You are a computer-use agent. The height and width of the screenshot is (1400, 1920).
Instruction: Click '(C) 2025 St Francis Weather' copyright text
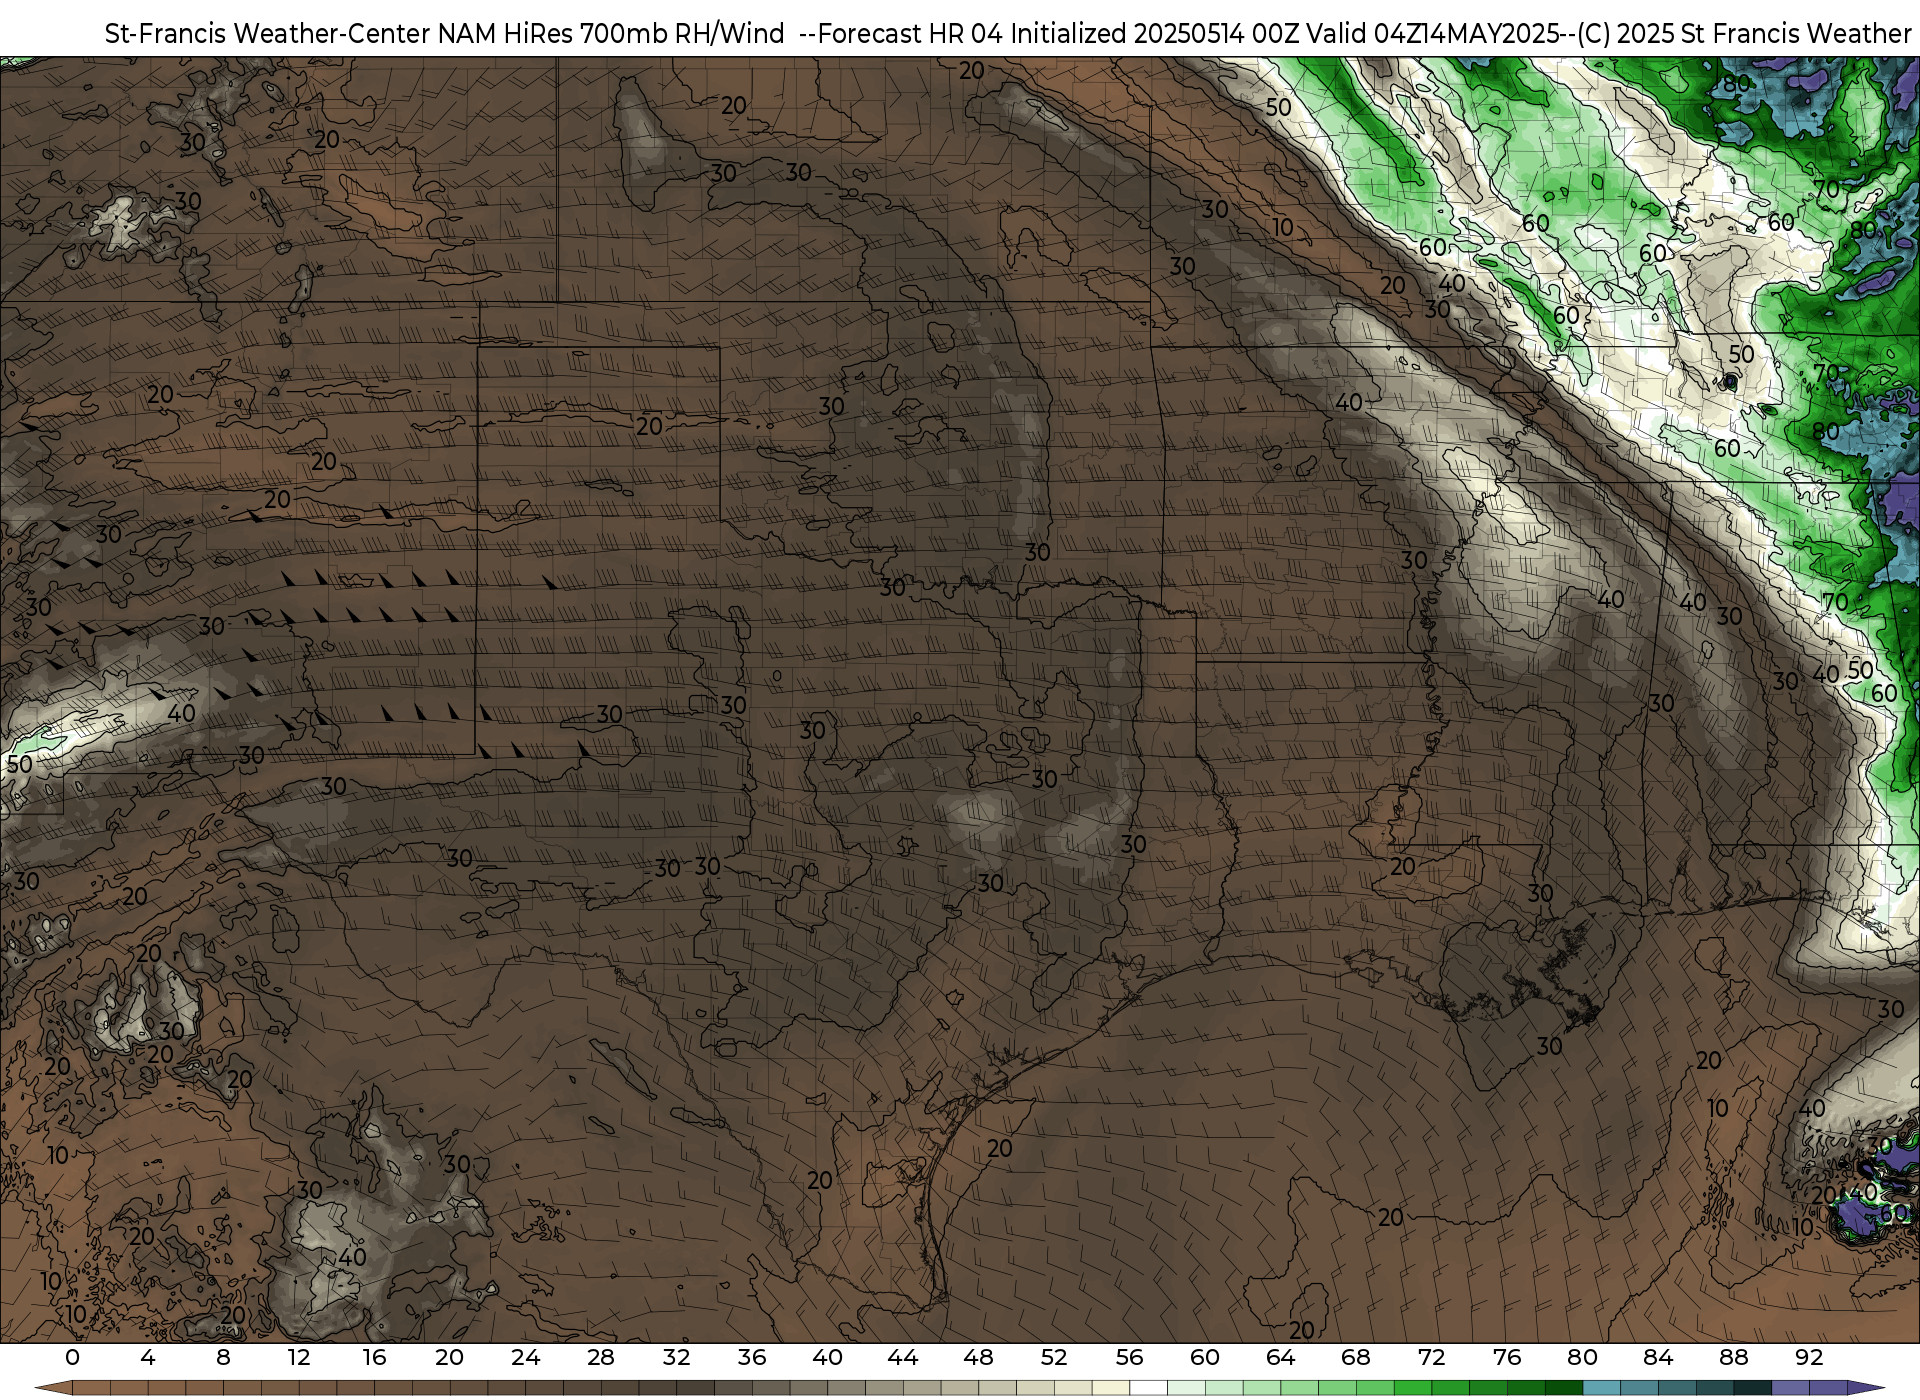[x=1744, y=34]
